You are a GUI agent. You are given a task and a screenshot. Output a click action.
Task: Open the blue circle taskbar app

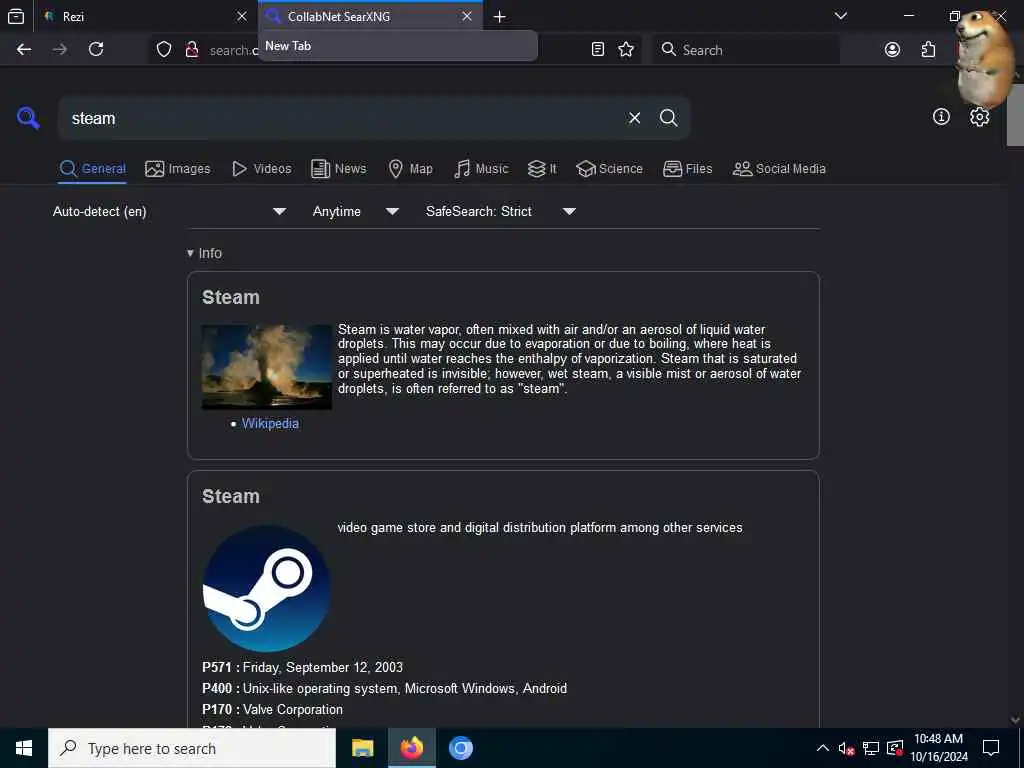460,748
